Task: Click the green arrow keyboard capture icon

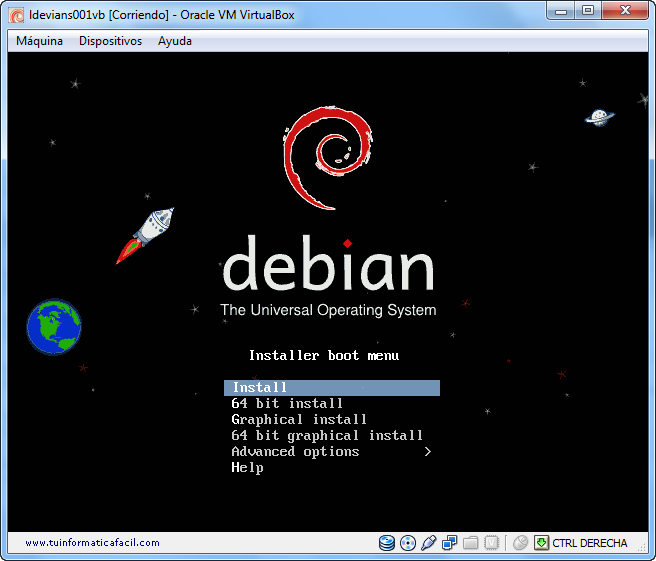Action: [541, 543]
